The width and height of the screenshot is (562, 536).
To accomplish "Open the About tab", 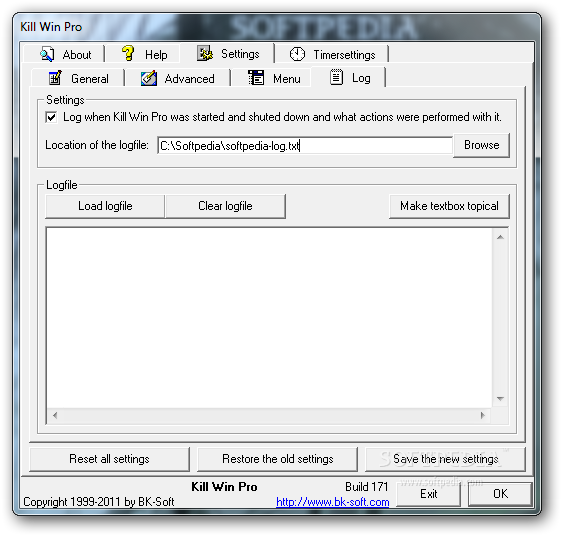I will (x=65, y=54).
